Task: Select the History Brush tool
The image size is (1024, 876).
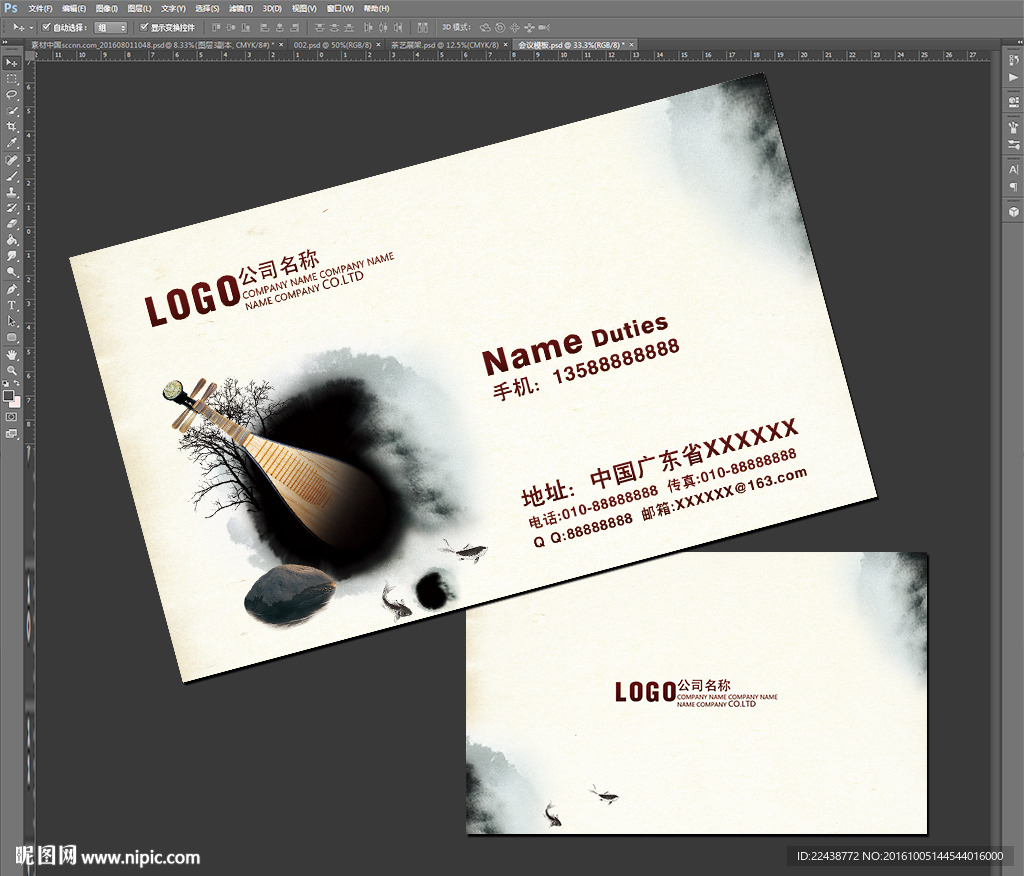Action: tap(12, 208)
